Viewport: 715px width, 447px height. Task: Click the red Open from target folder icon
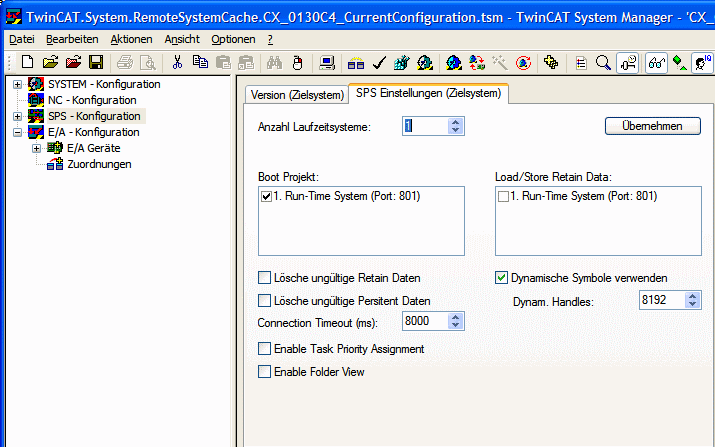(x=73, y=62)
